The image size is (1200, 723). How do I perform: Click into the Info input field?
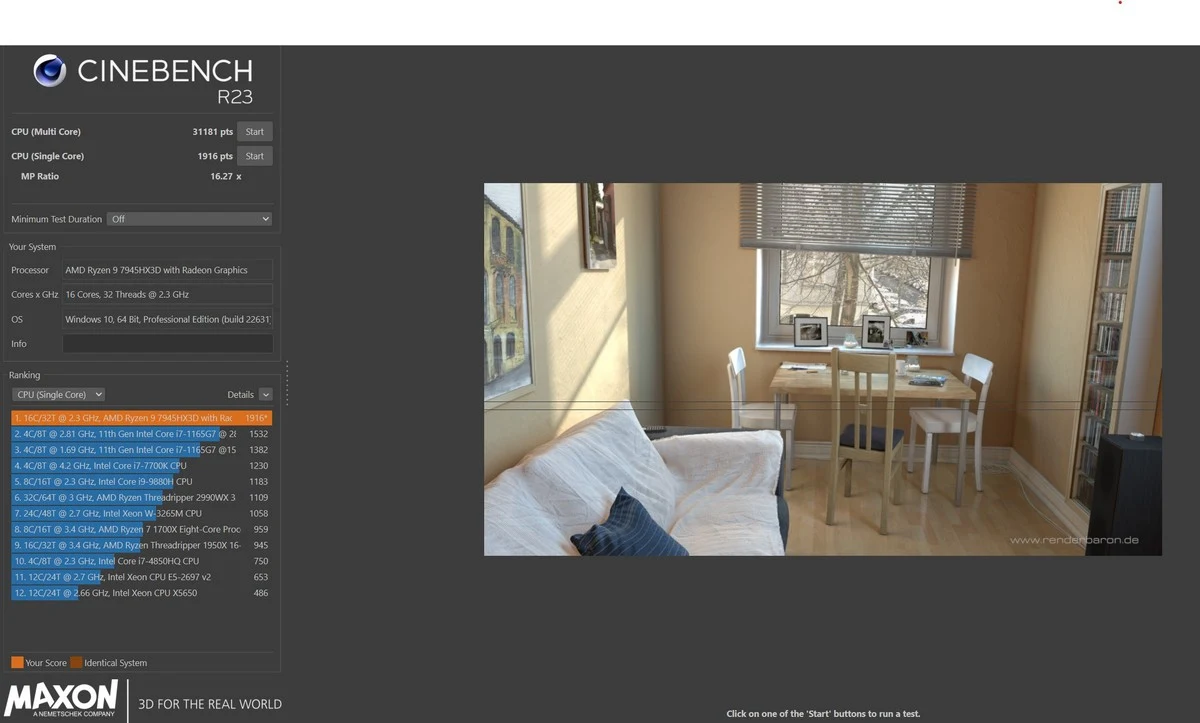167,344
